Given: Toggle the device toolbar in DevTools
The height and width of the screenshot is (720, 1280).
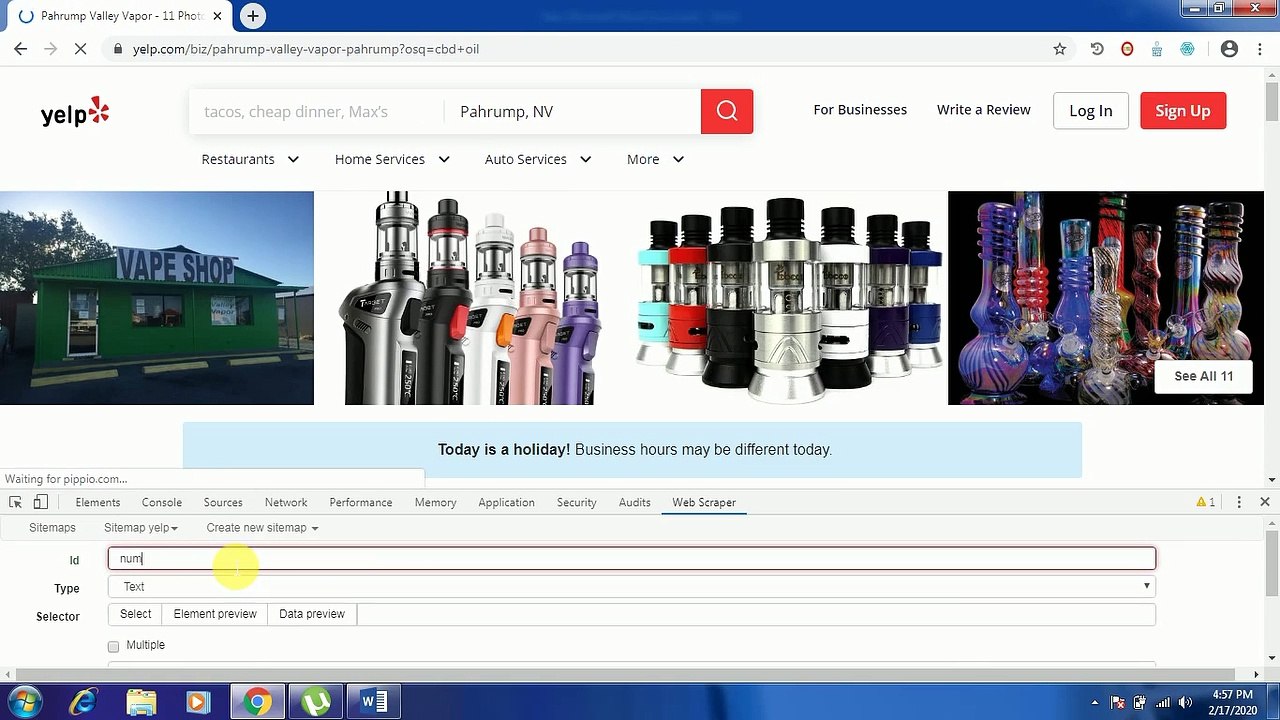Looking at the screenshot, I should point(40,502).
